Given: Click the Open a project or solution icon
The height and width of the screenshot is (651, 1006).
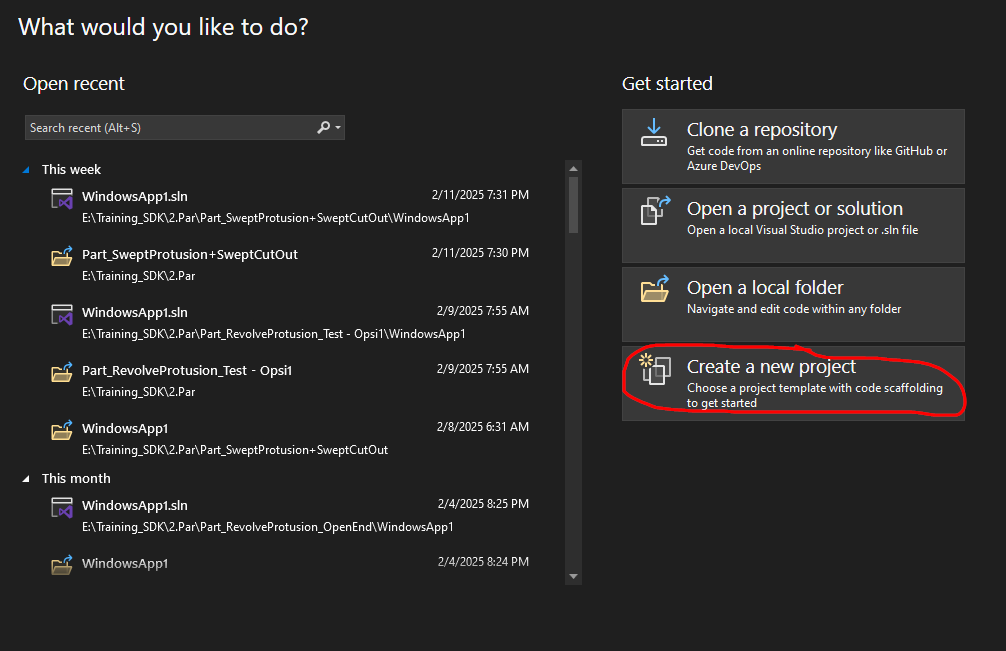Looking at the screenshot, I should click(654, 211).
